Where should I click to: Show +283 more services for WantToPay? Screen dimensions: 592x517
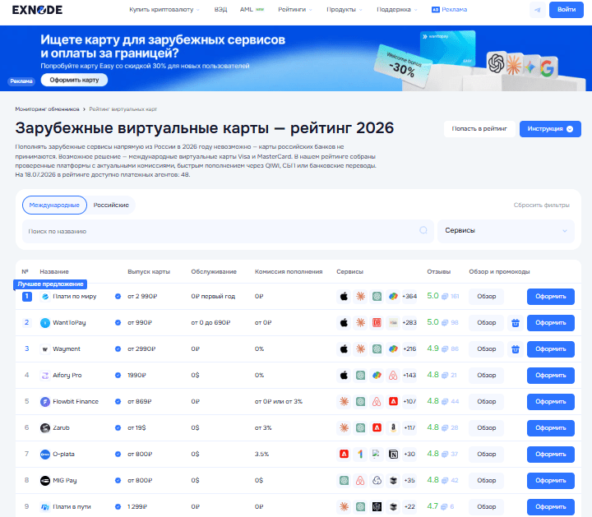410,323
